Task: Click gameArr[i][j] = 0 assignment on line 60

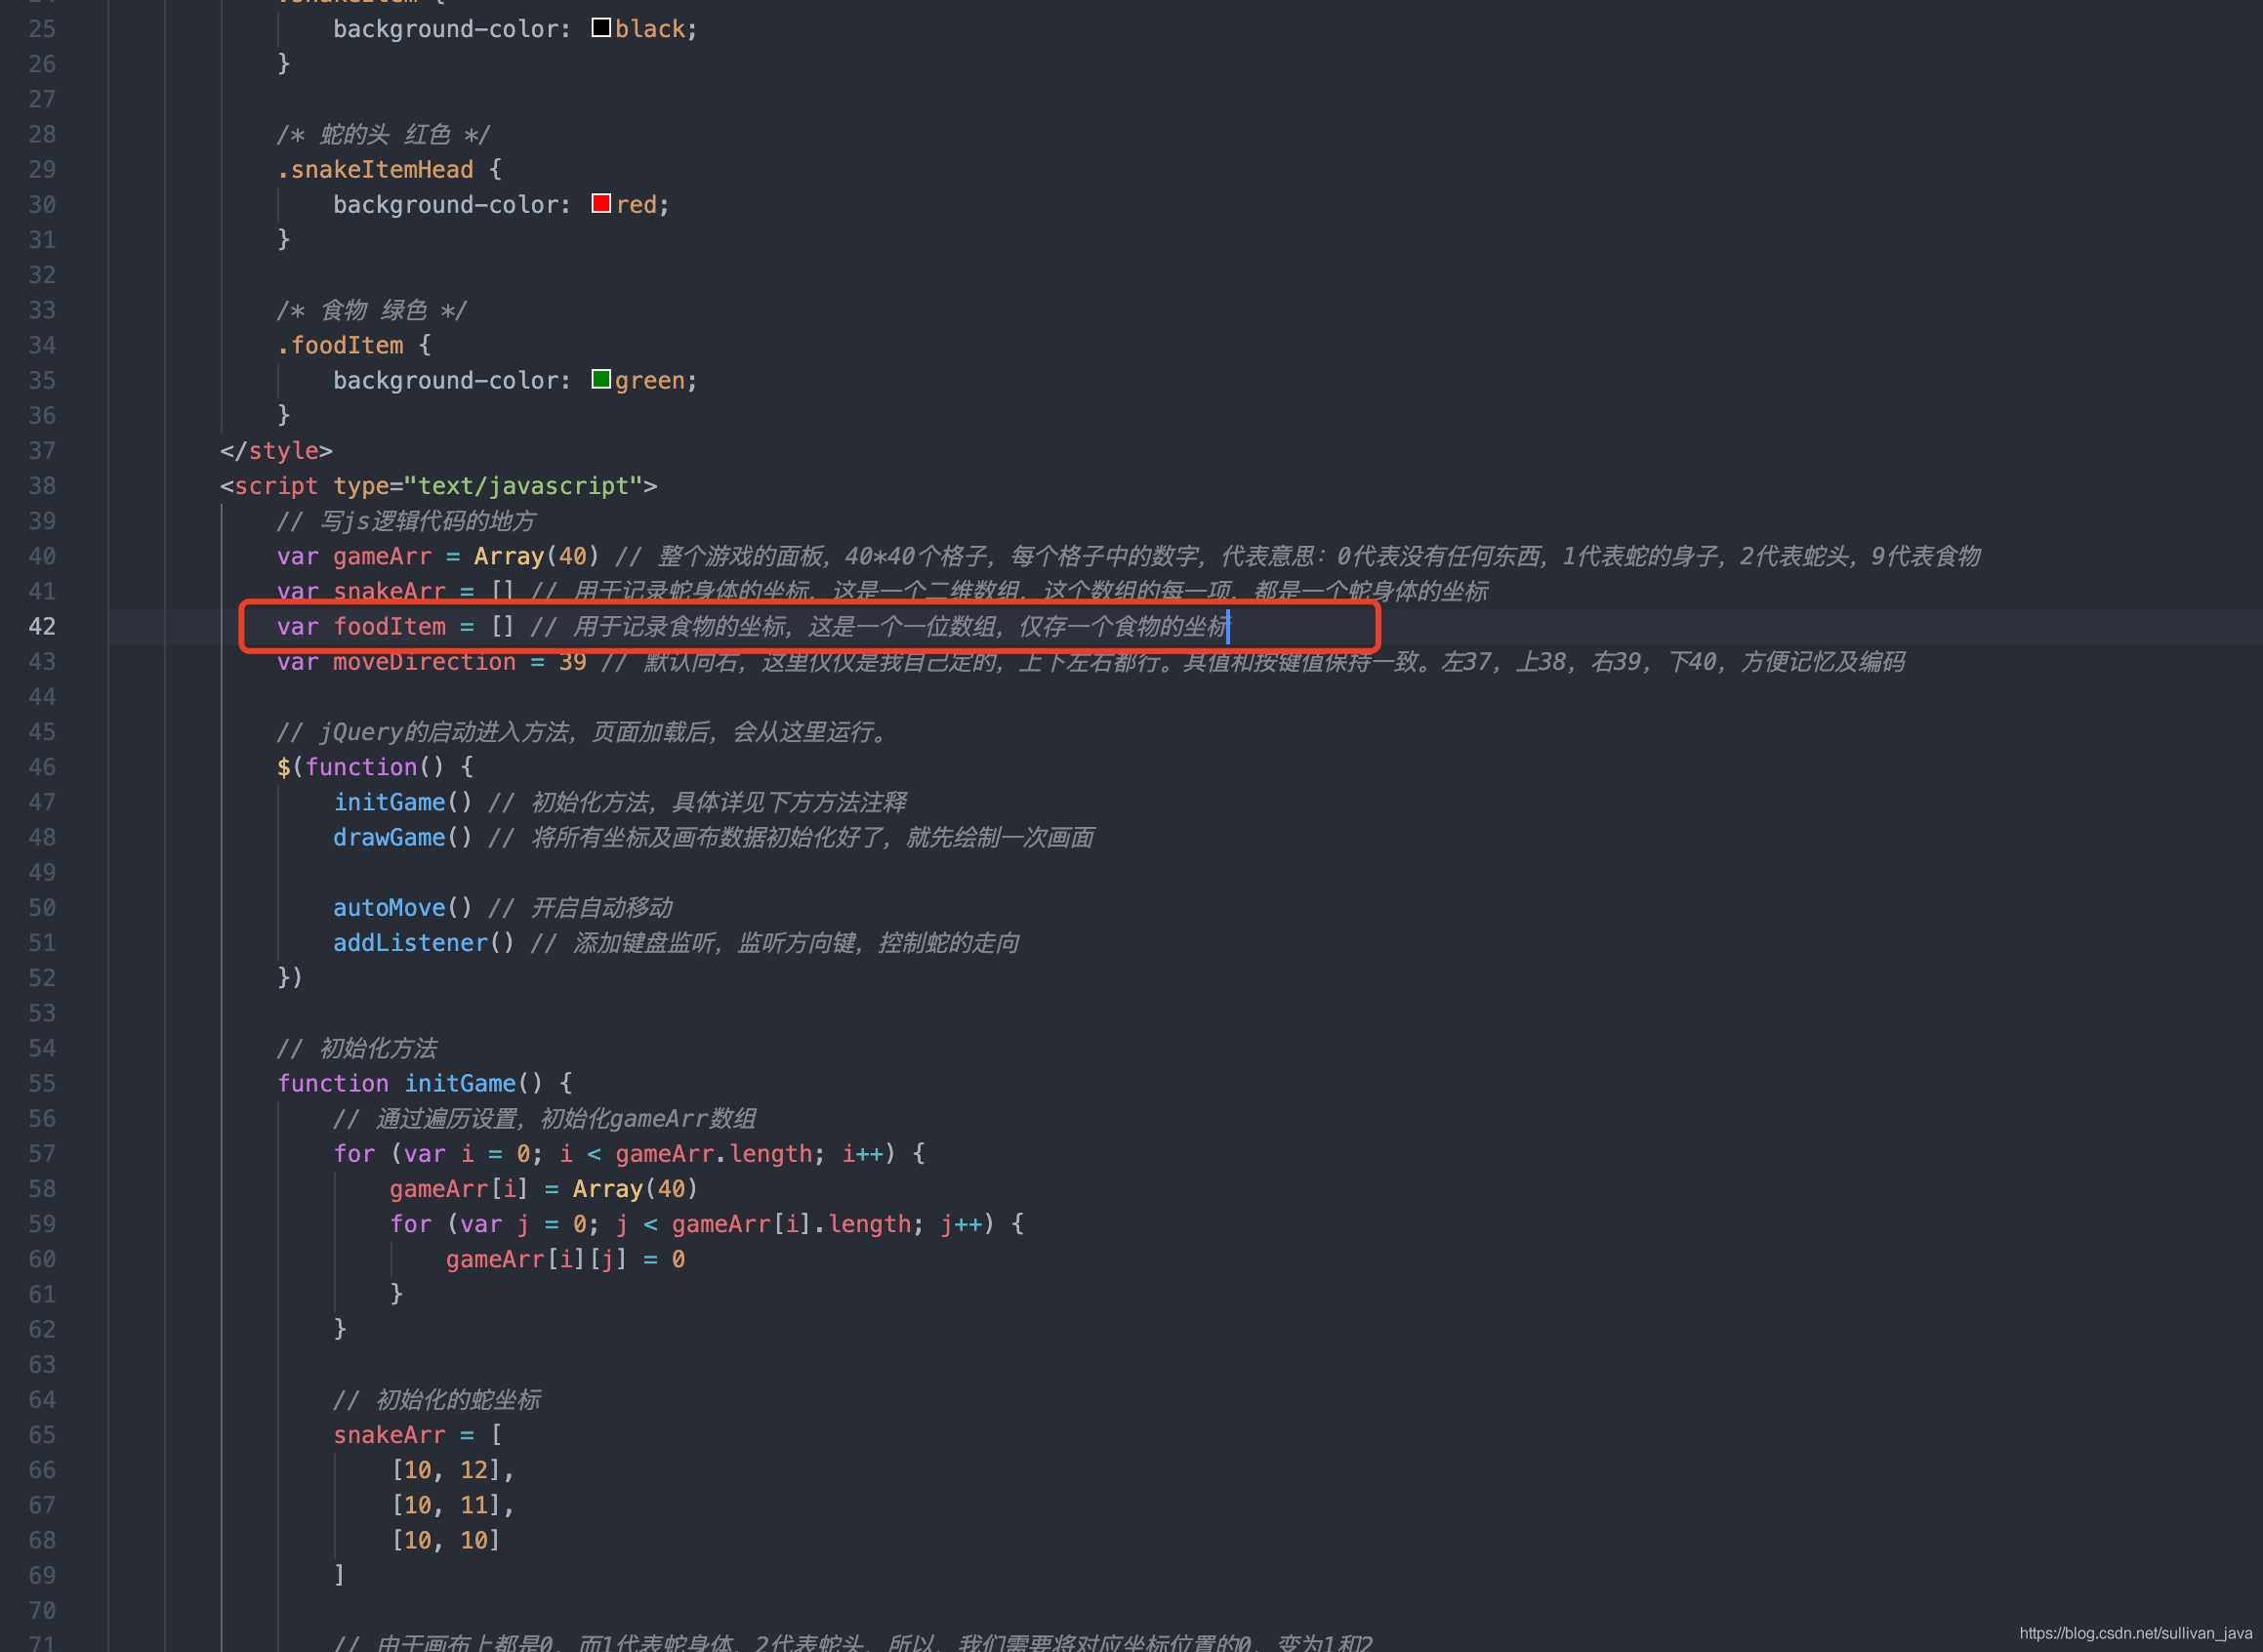Action: tap(565, 1259)
